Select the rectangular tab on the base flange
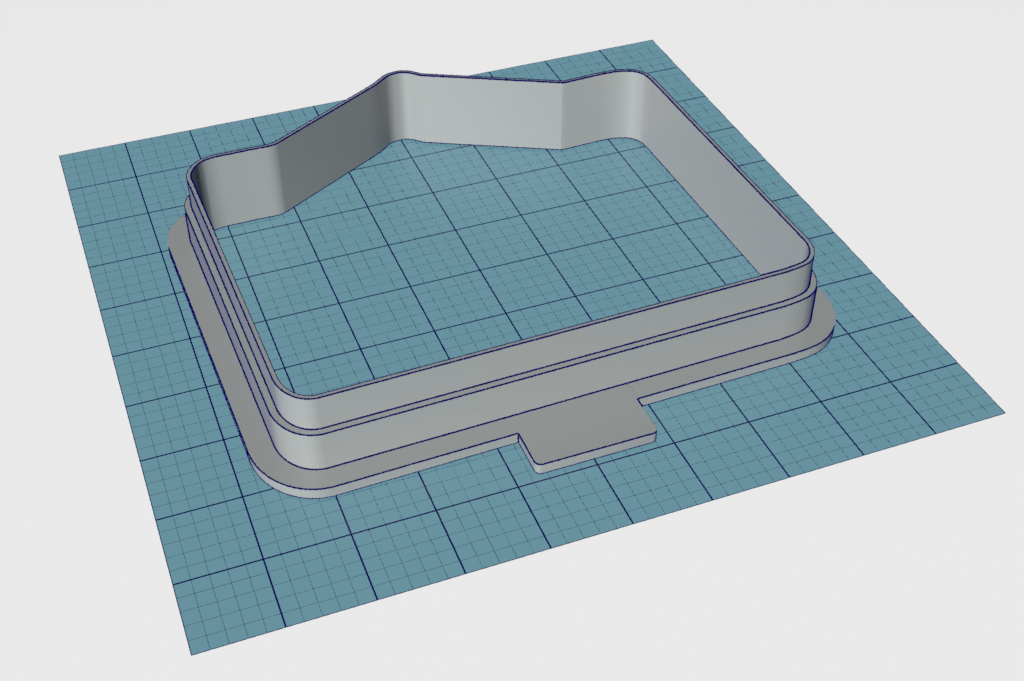The width and height of the screenshot is (1024, 681). point(590,440)
